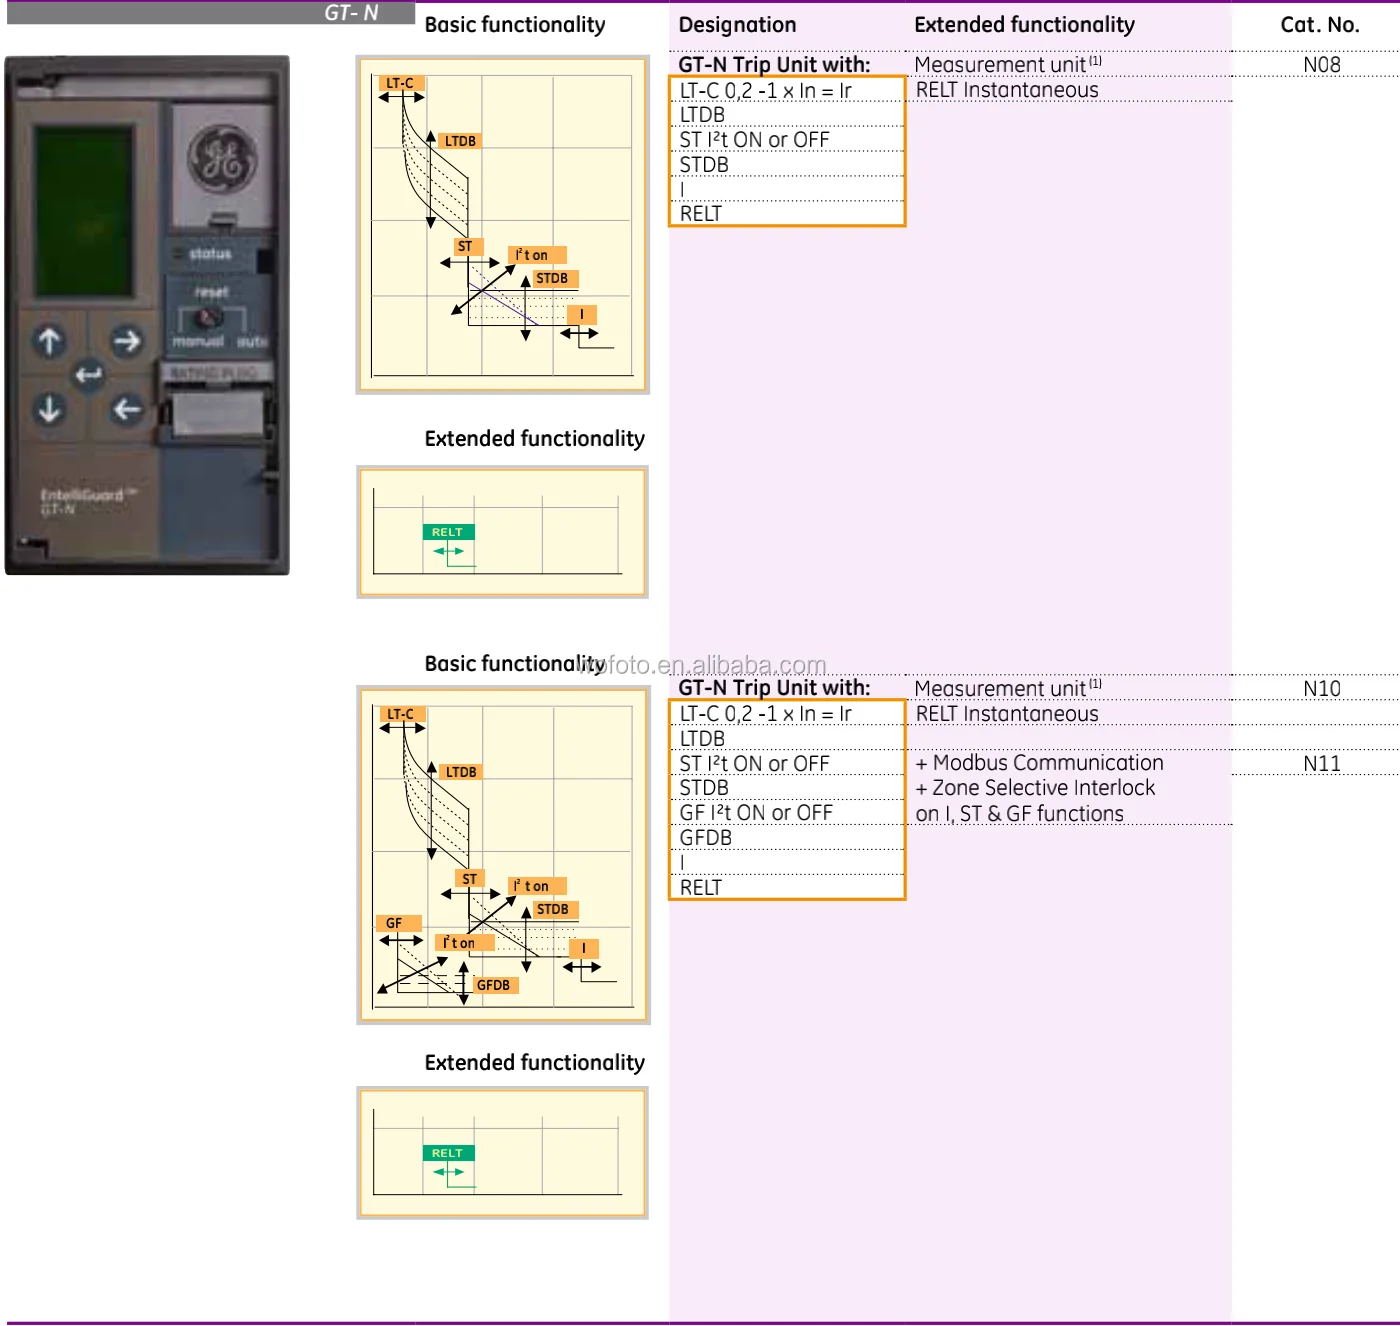Viewport: 1400px width, 1326px height.
Task: Click the left arrow key on the trip unit
Action: click(126, 409)
